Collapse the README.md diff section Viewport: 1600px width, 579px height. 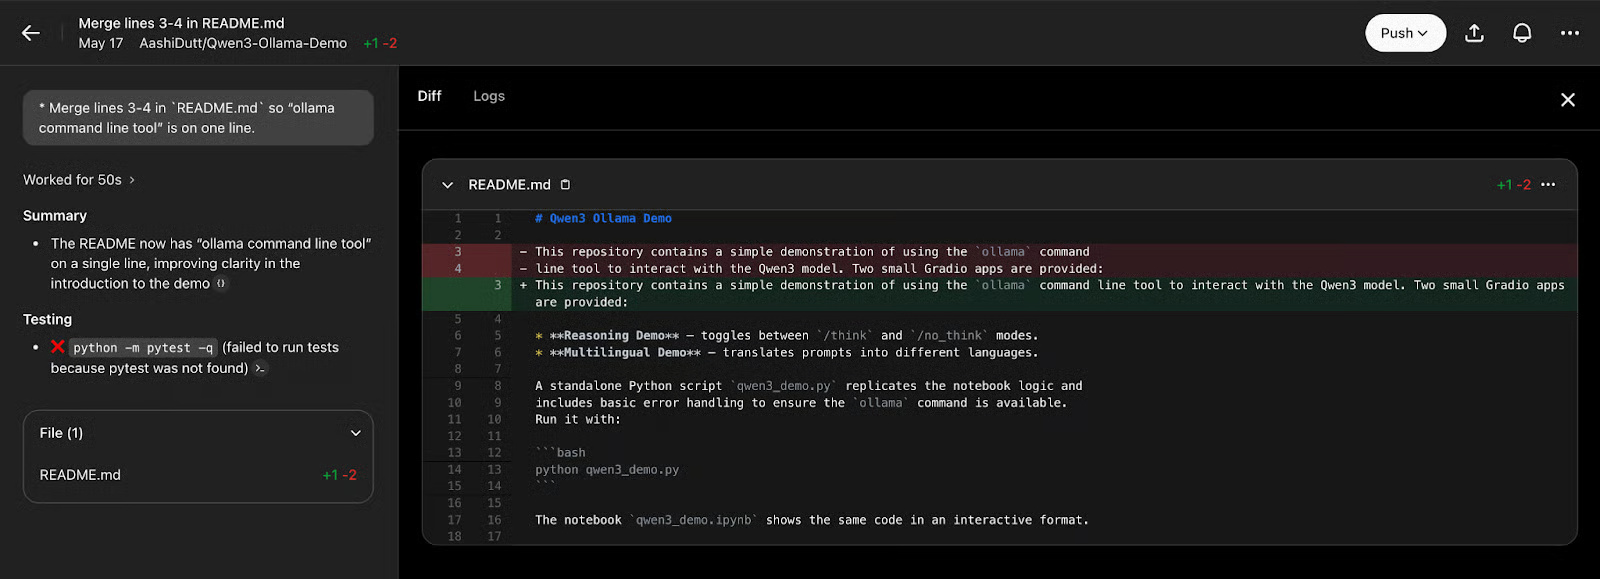[447, 185]
